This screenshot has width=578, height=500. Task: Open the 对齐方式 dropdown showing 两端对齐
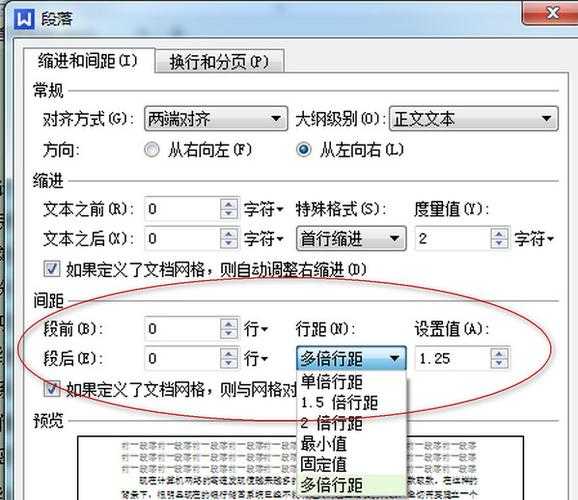[x=216, y=119]
